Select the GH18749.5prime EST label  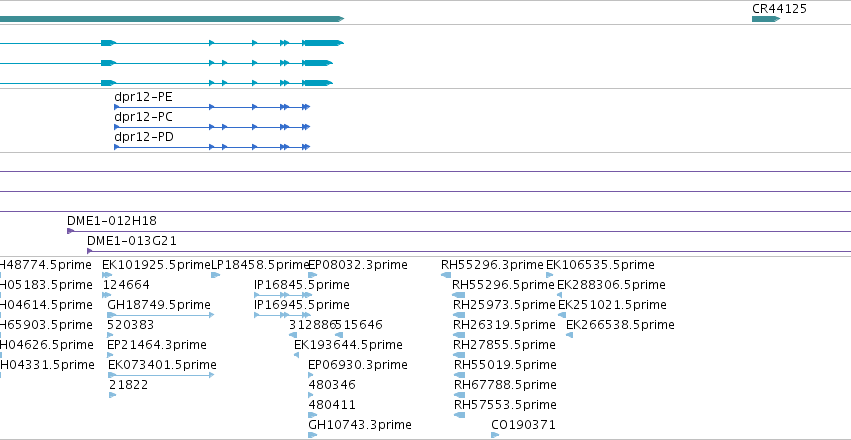pos(159,305)
